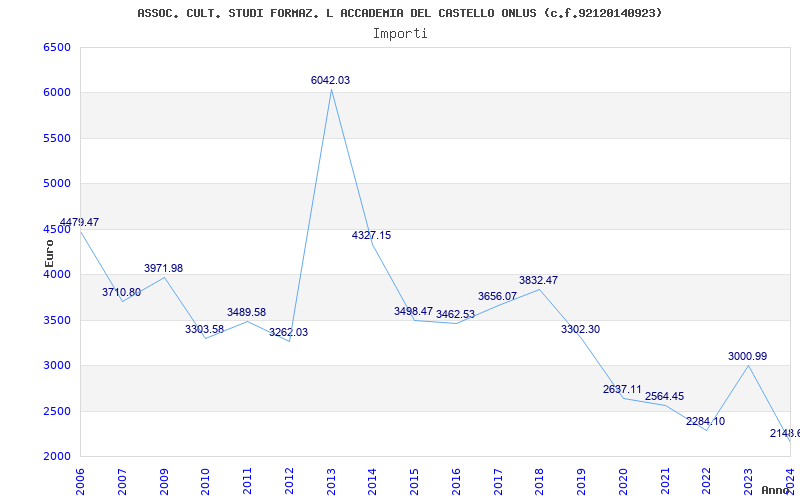Click the 3262.03 data label
The height and width of the screenshot is (500, 800).
tap(289, 332)
